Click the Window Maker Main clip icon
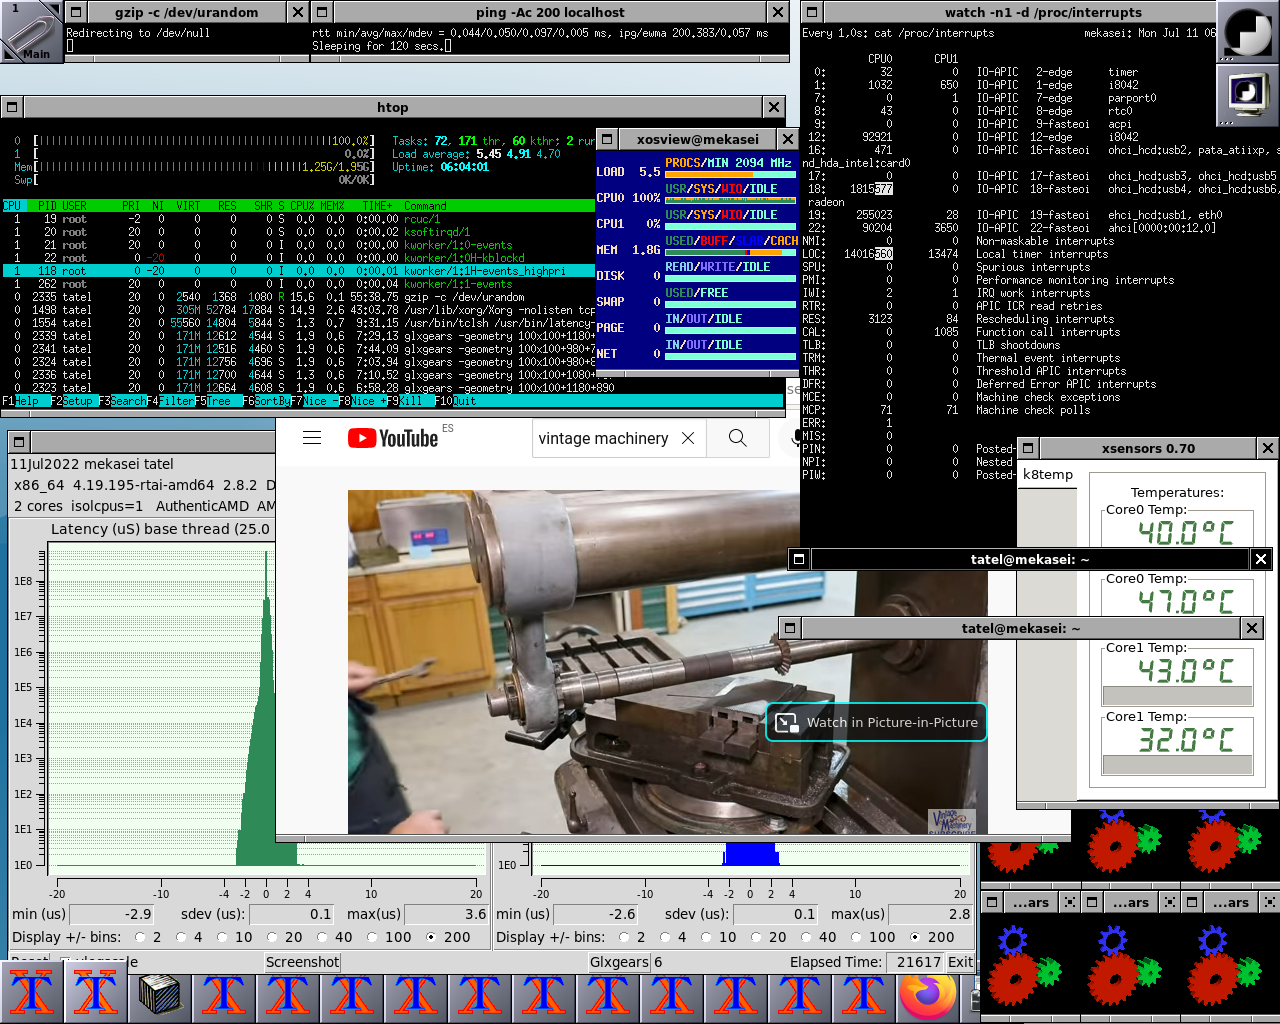 point(31,31)
